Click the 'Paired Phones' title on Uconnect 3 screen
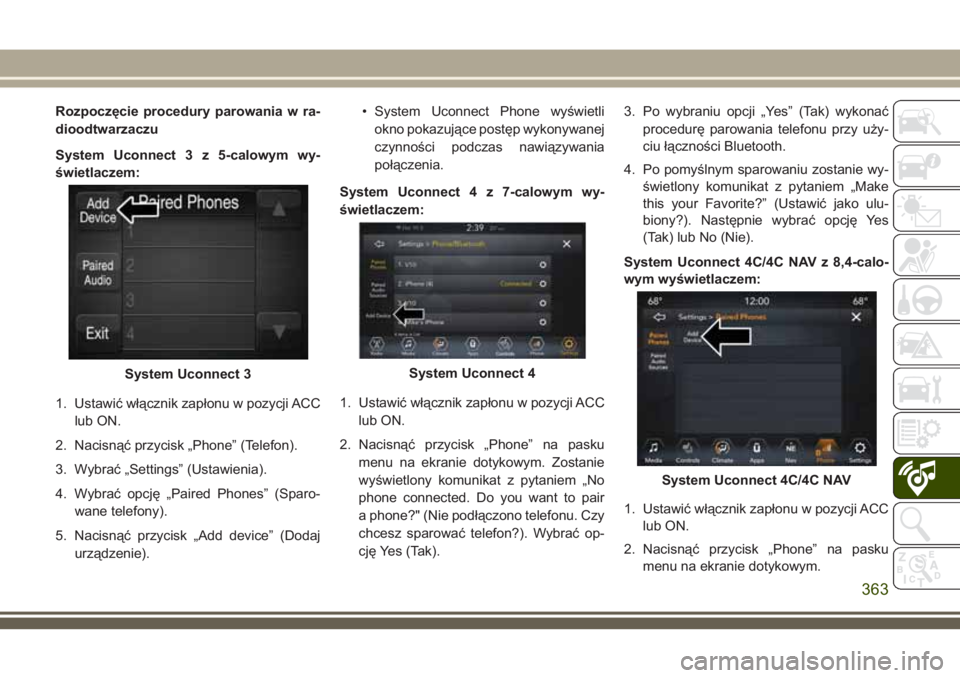960x678 pixels. coord(189,202)
